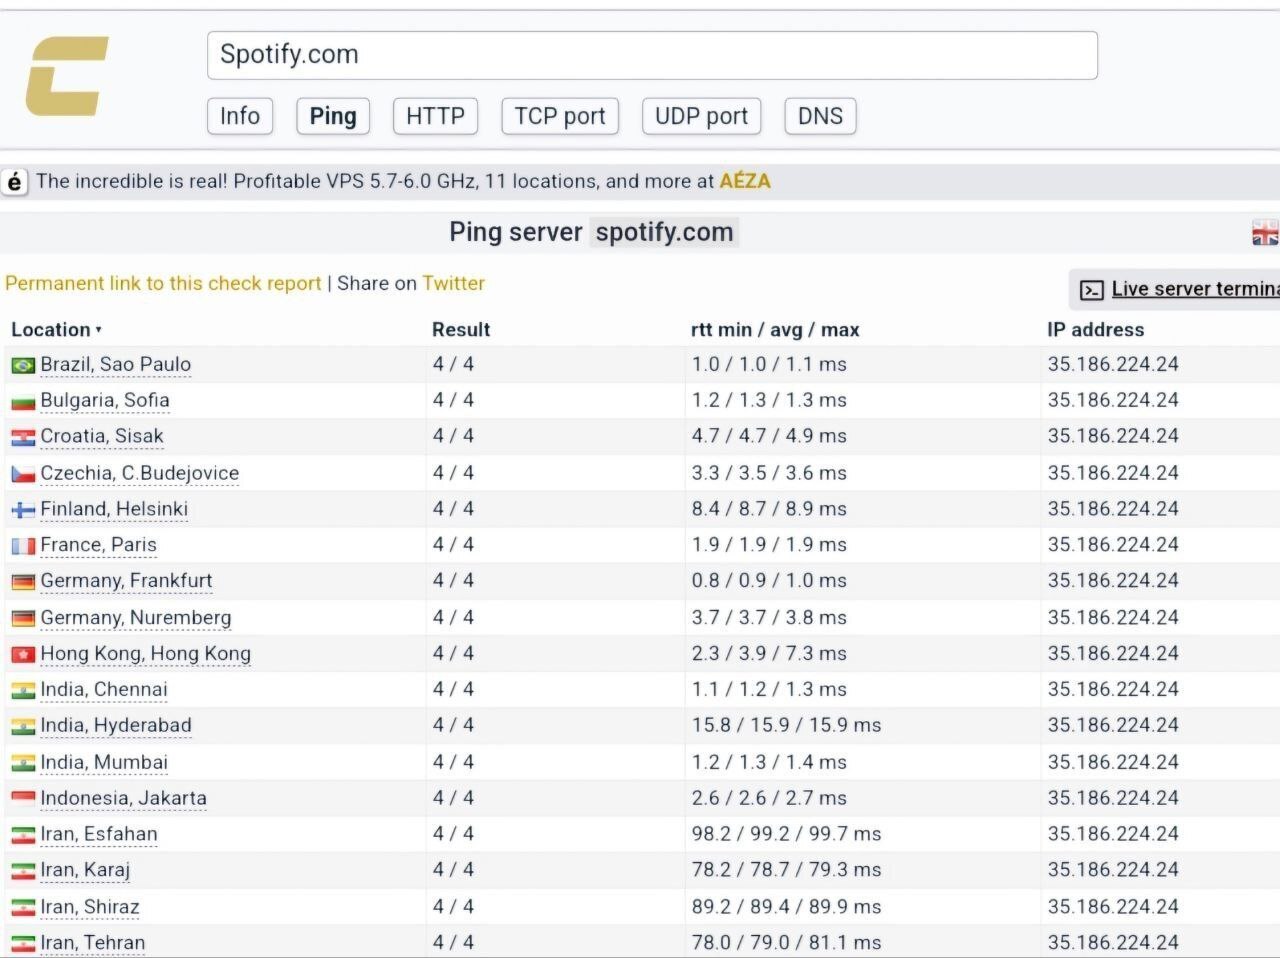The width and height of the screenshot is (1280, 958).
Task: Click the rtt min / avg / max header
Action: (775, 330)
